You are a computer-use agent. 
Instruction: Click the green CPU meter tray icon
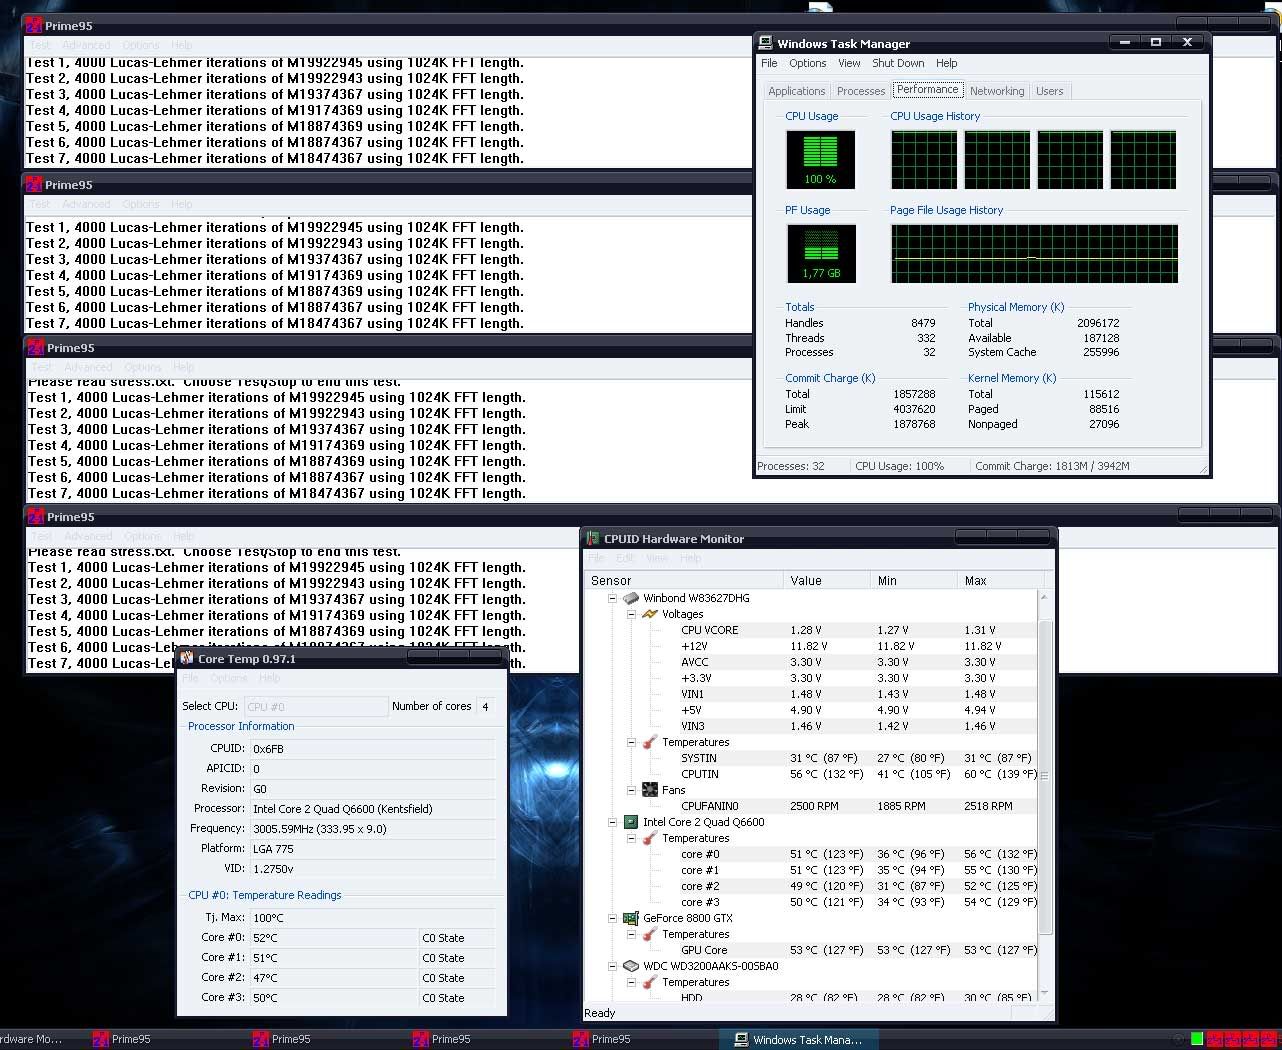coord(1196,1040)
